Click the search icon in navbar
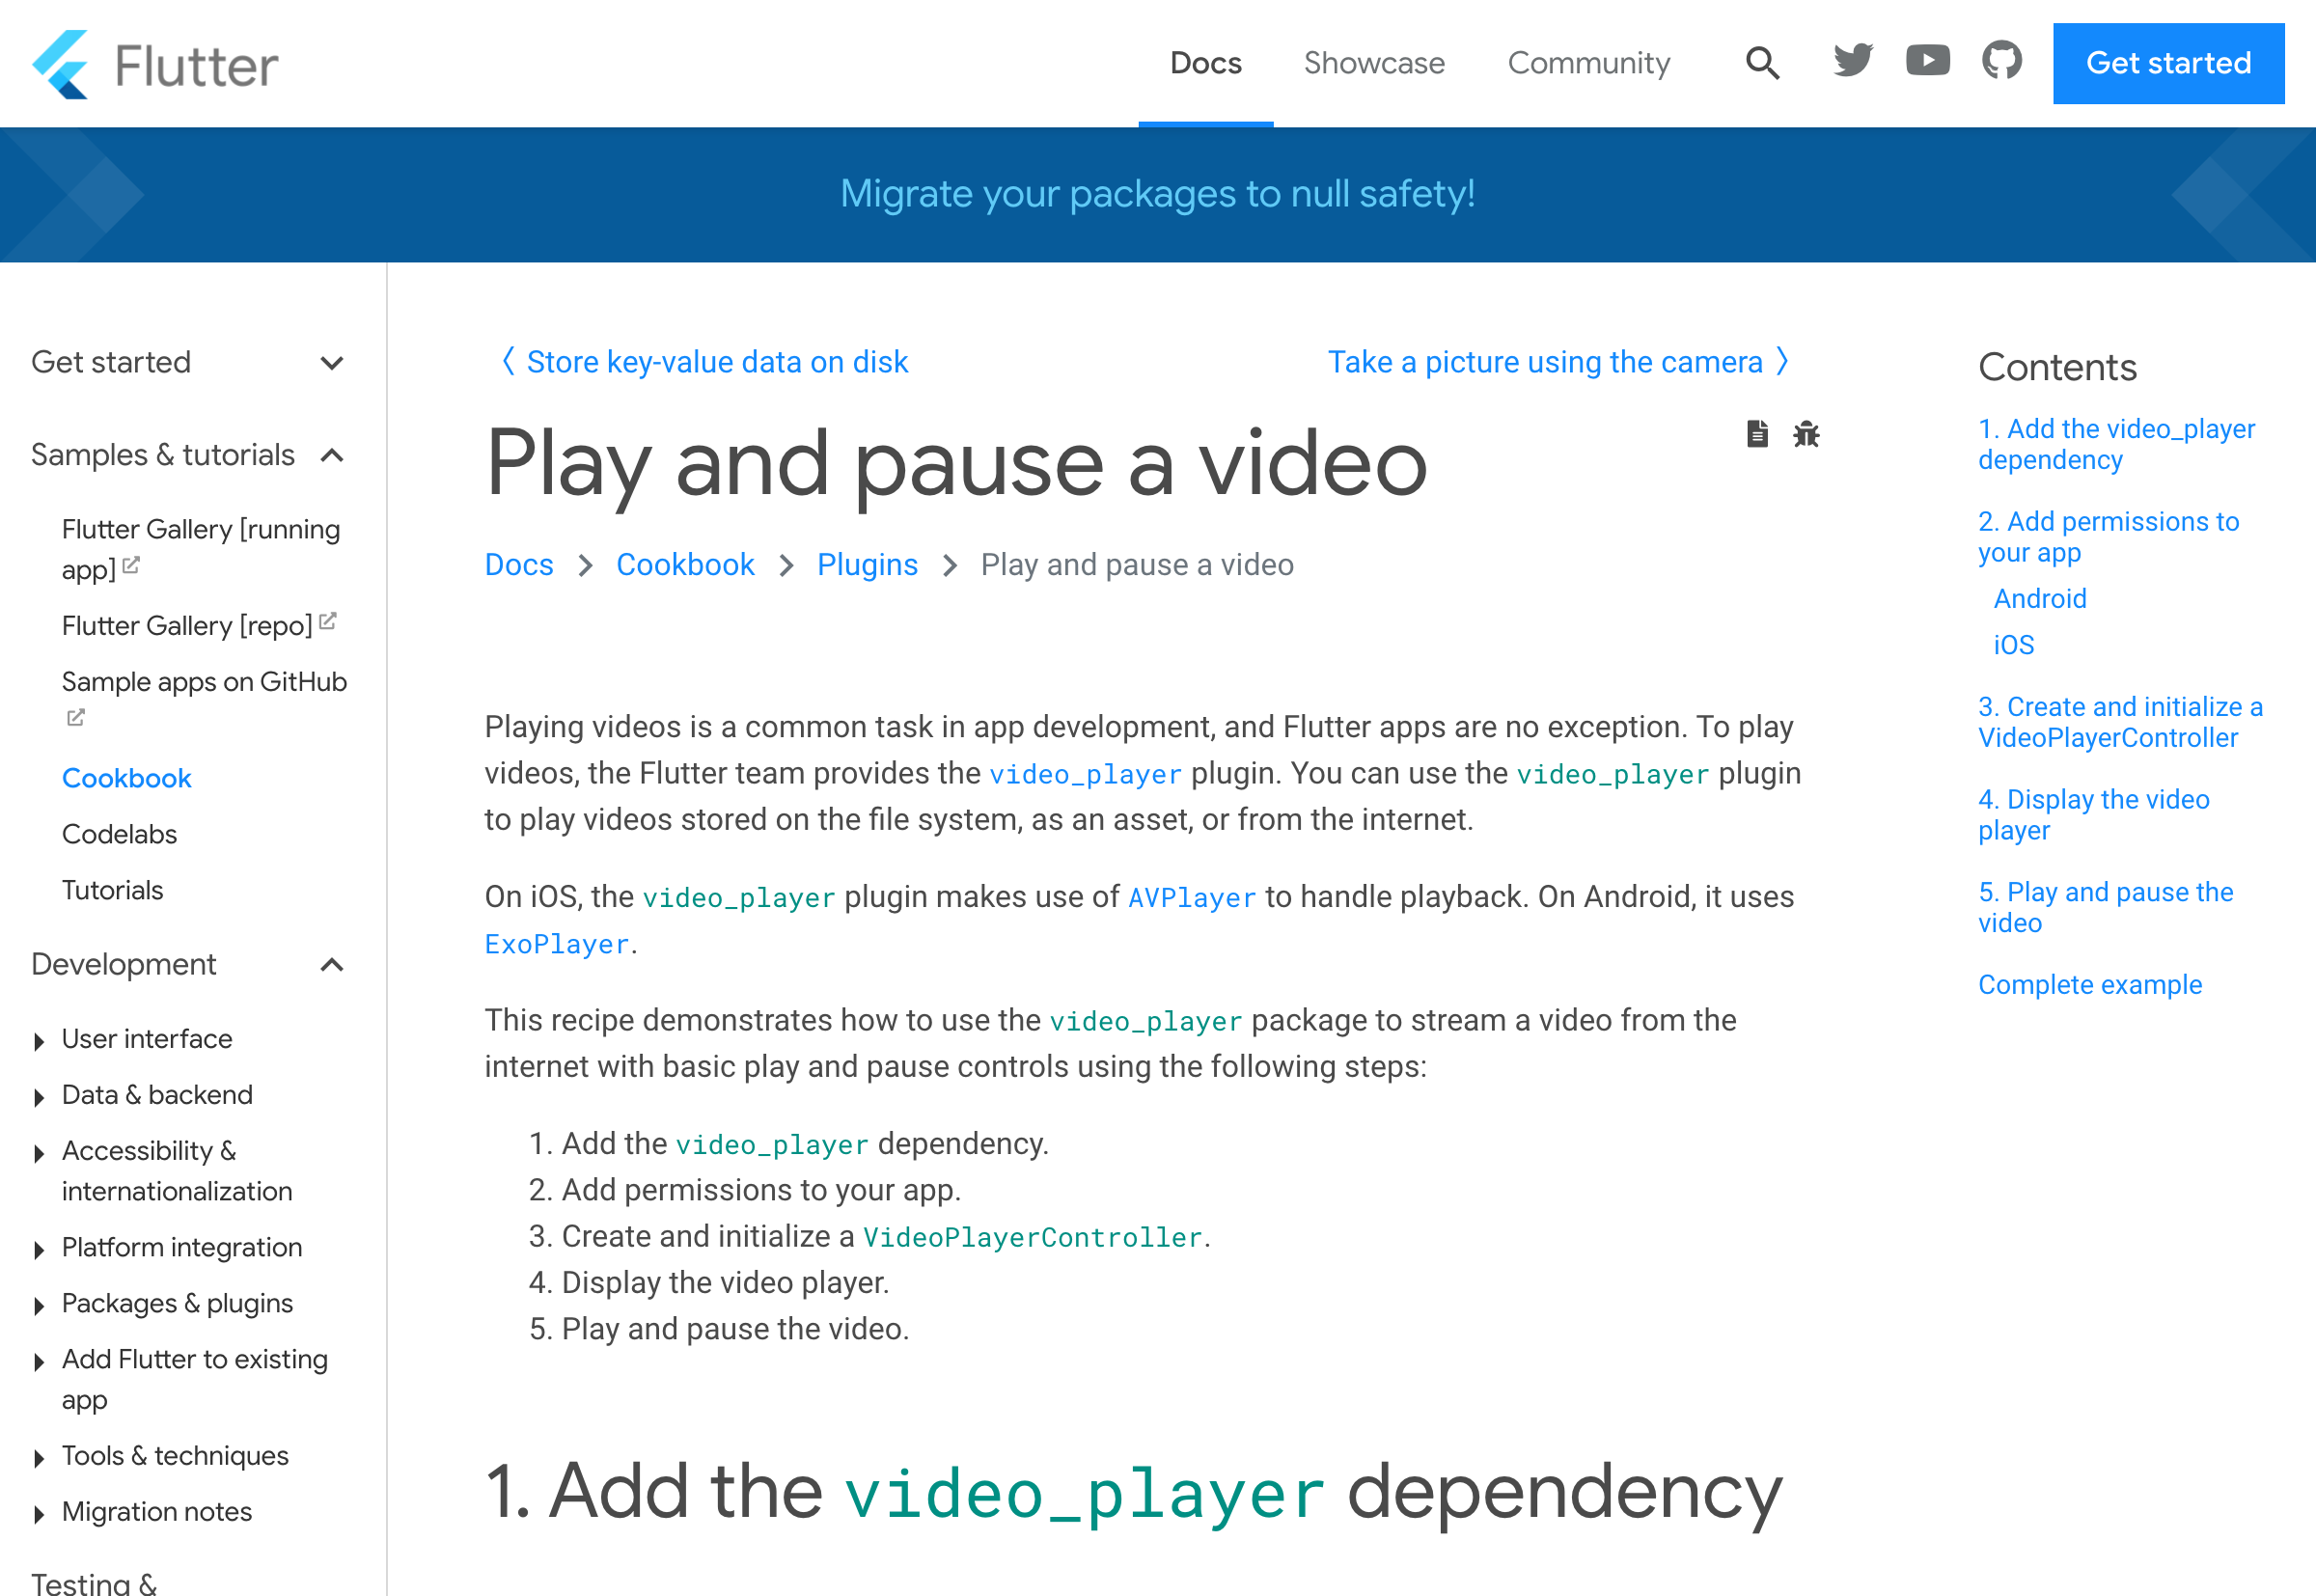This screenshot has width=2316, height=1596. pos(1760,64)
